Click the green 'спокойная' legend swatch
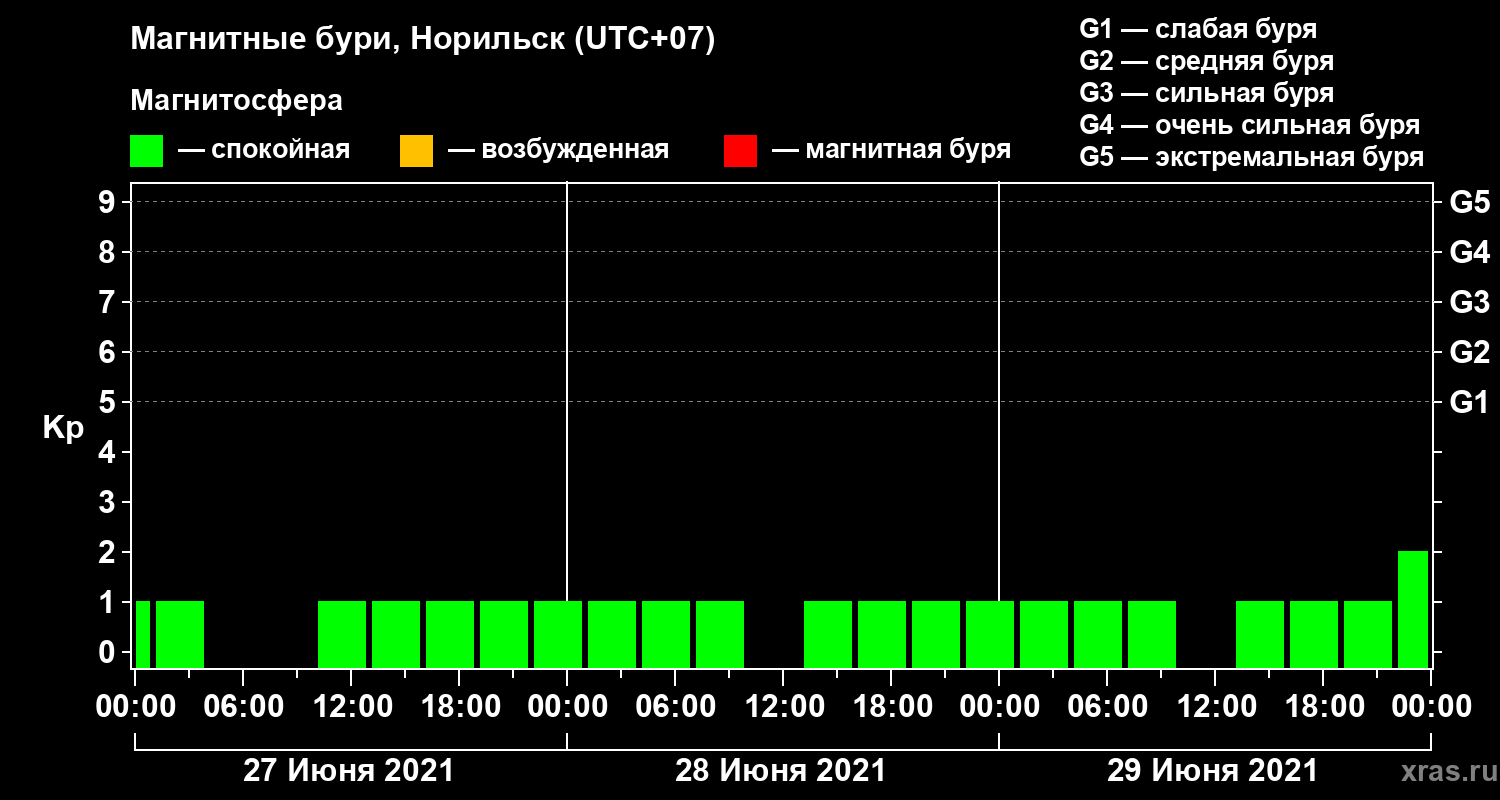The height and width of the screenshot is (800, 1500). [x=146, y=151]
